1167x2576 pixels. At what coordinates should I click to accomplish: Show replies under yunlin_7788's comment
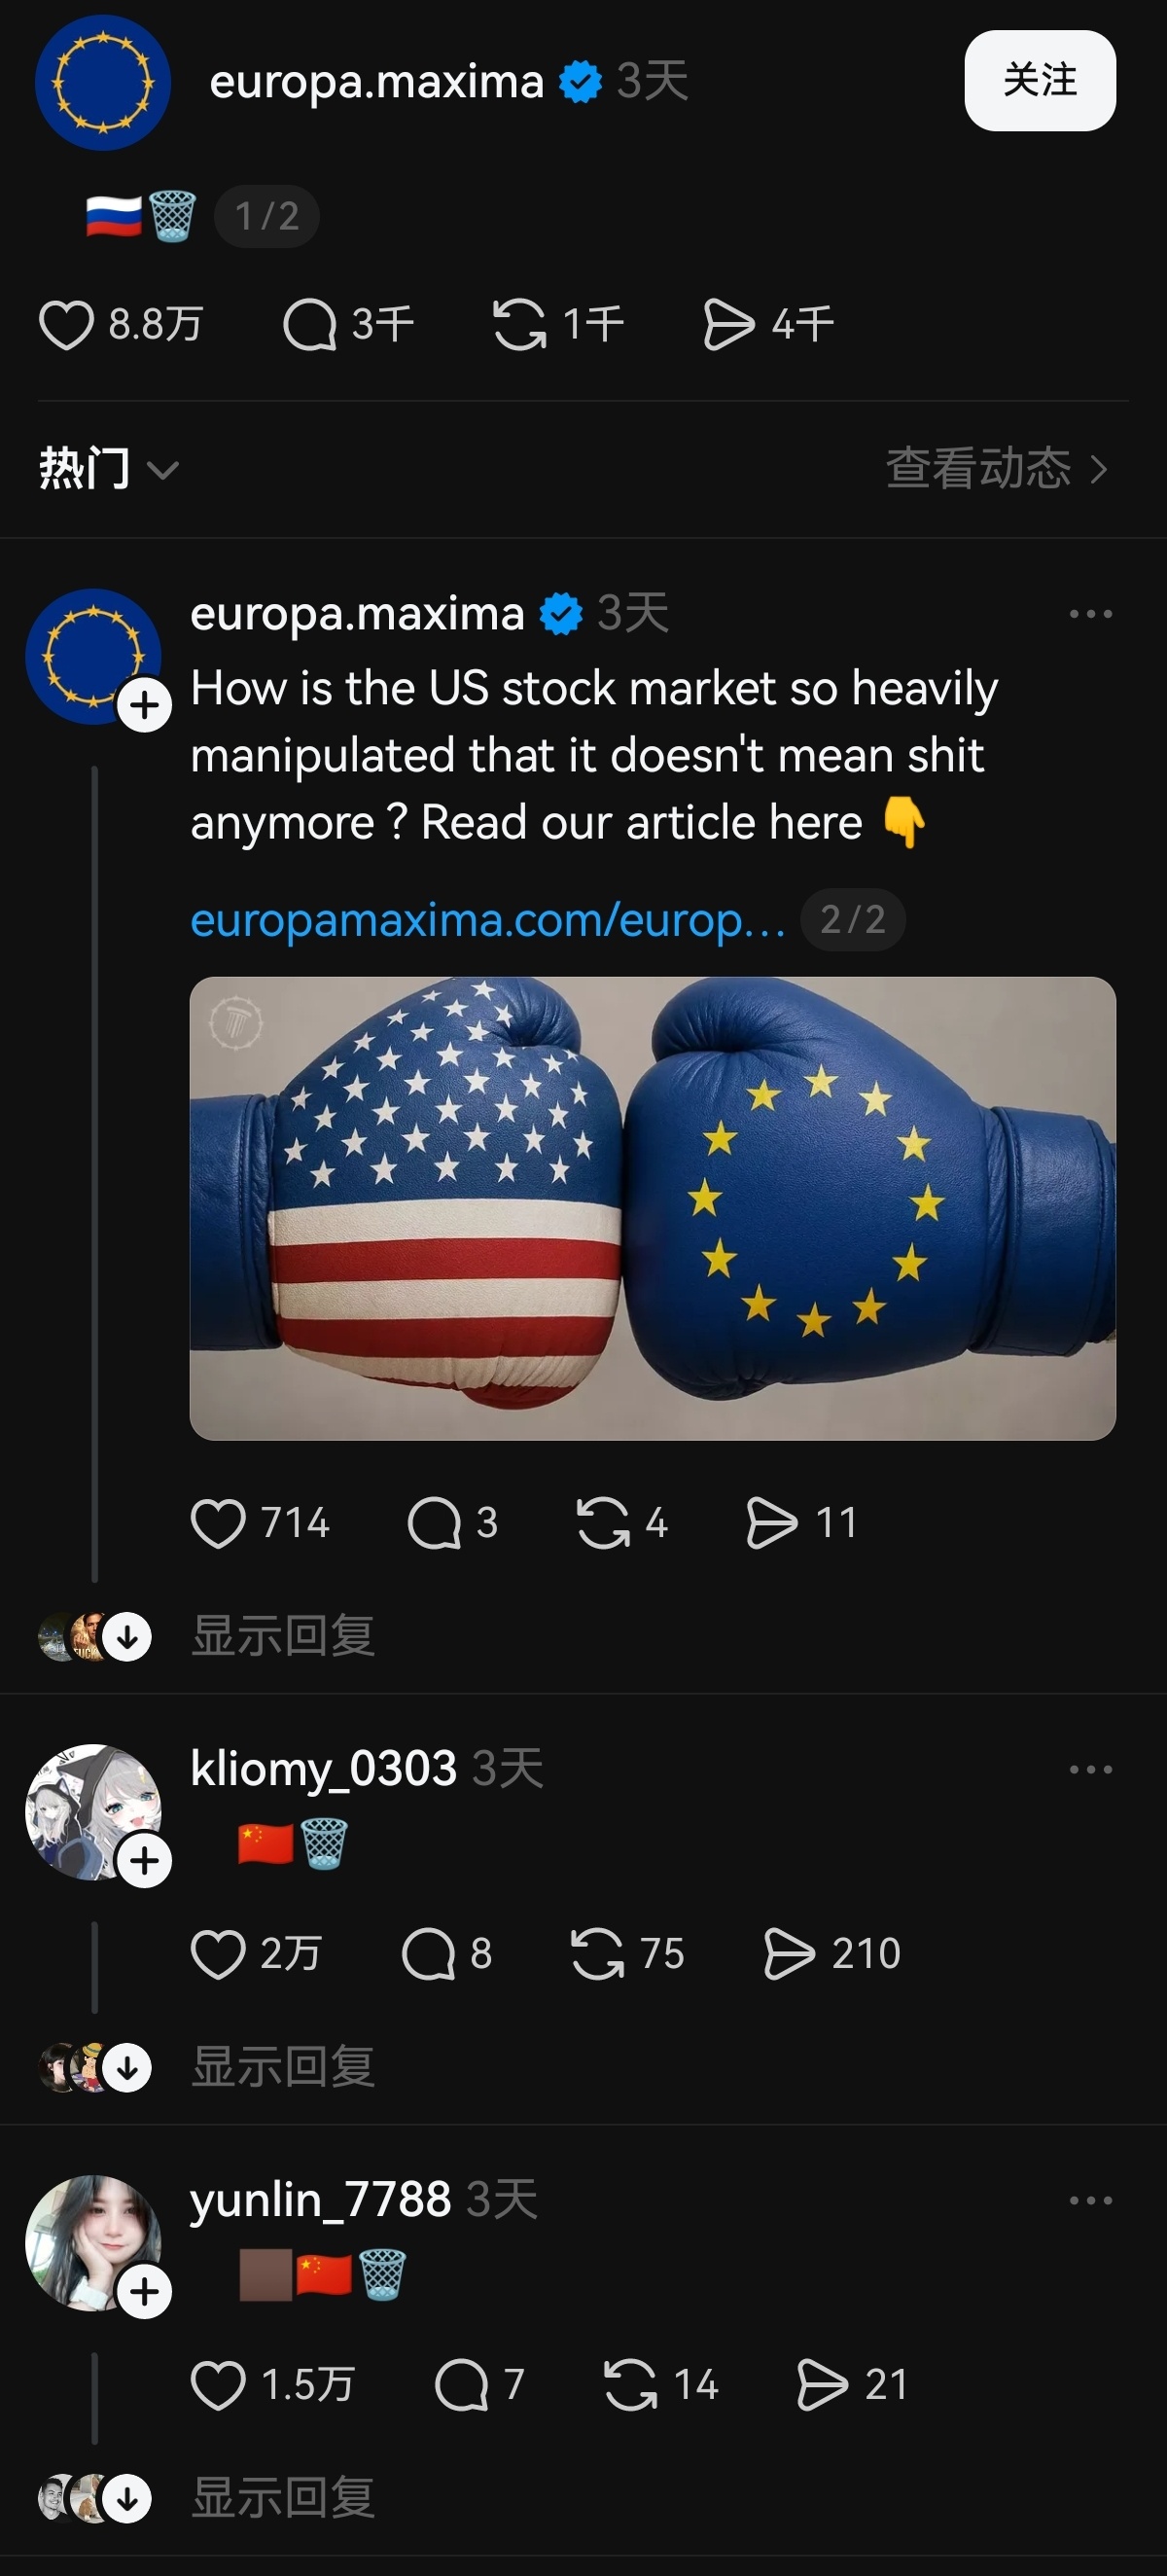click(x=283, y=2498)
